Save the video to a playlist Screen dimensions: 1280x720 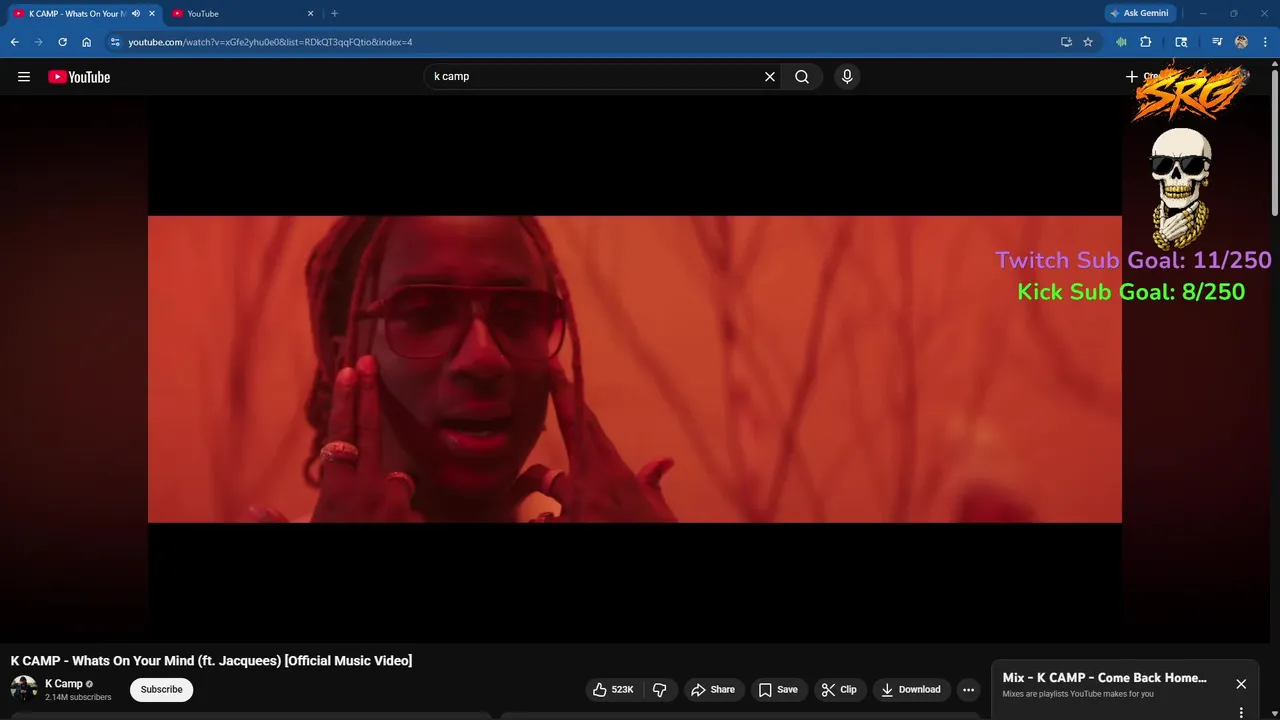[778, 690]
